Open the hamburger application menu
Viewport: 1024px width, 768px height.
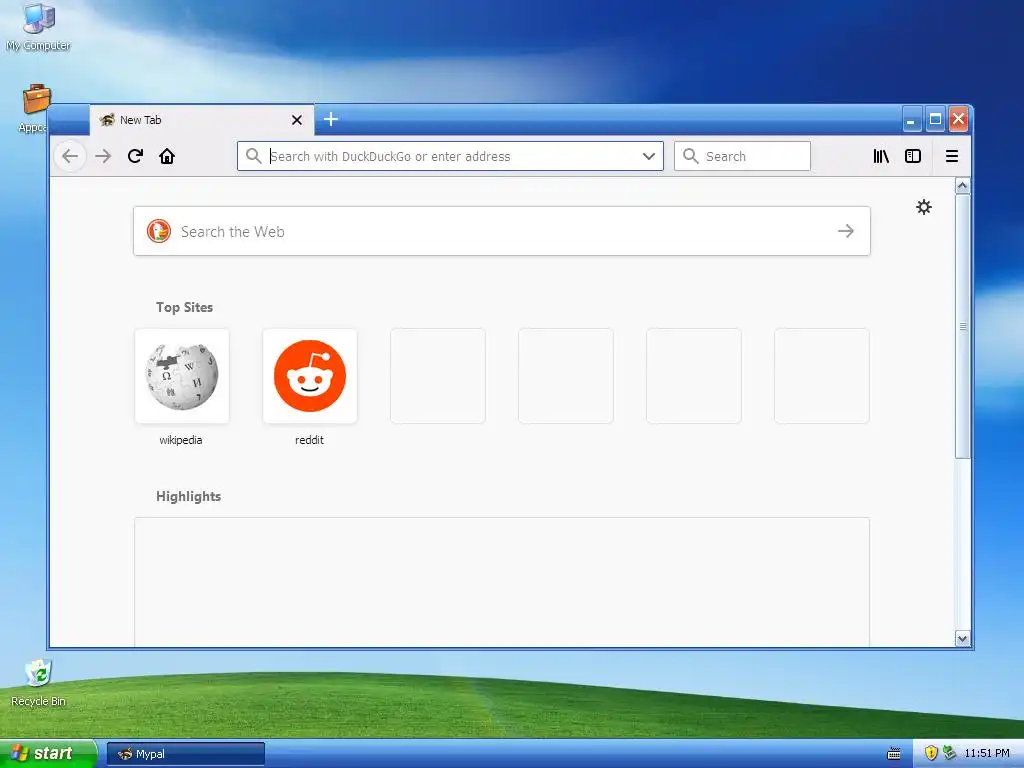[952, 156]
